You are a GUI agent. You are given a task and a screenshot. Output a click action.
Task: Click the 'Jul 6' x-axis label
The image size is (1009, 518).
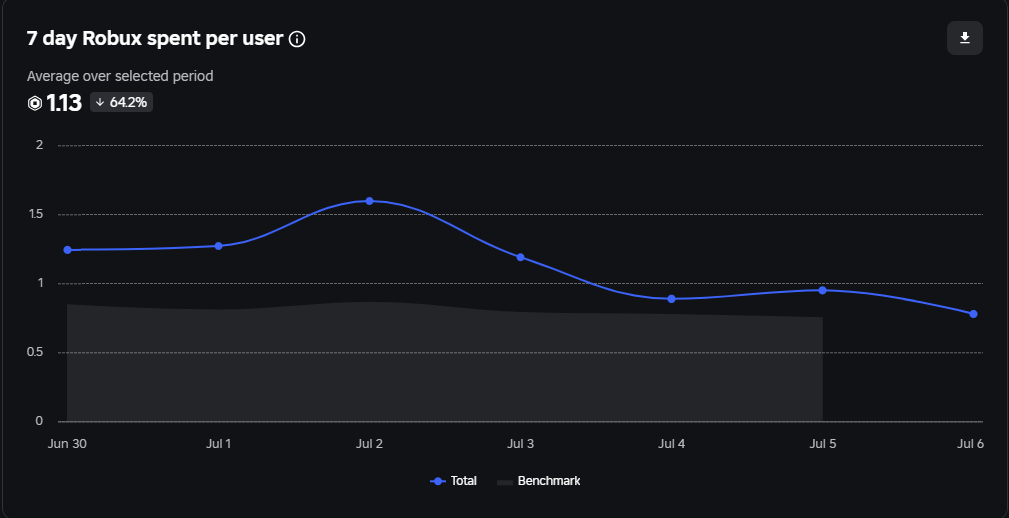pyautogui.click(x=970, y=444)
